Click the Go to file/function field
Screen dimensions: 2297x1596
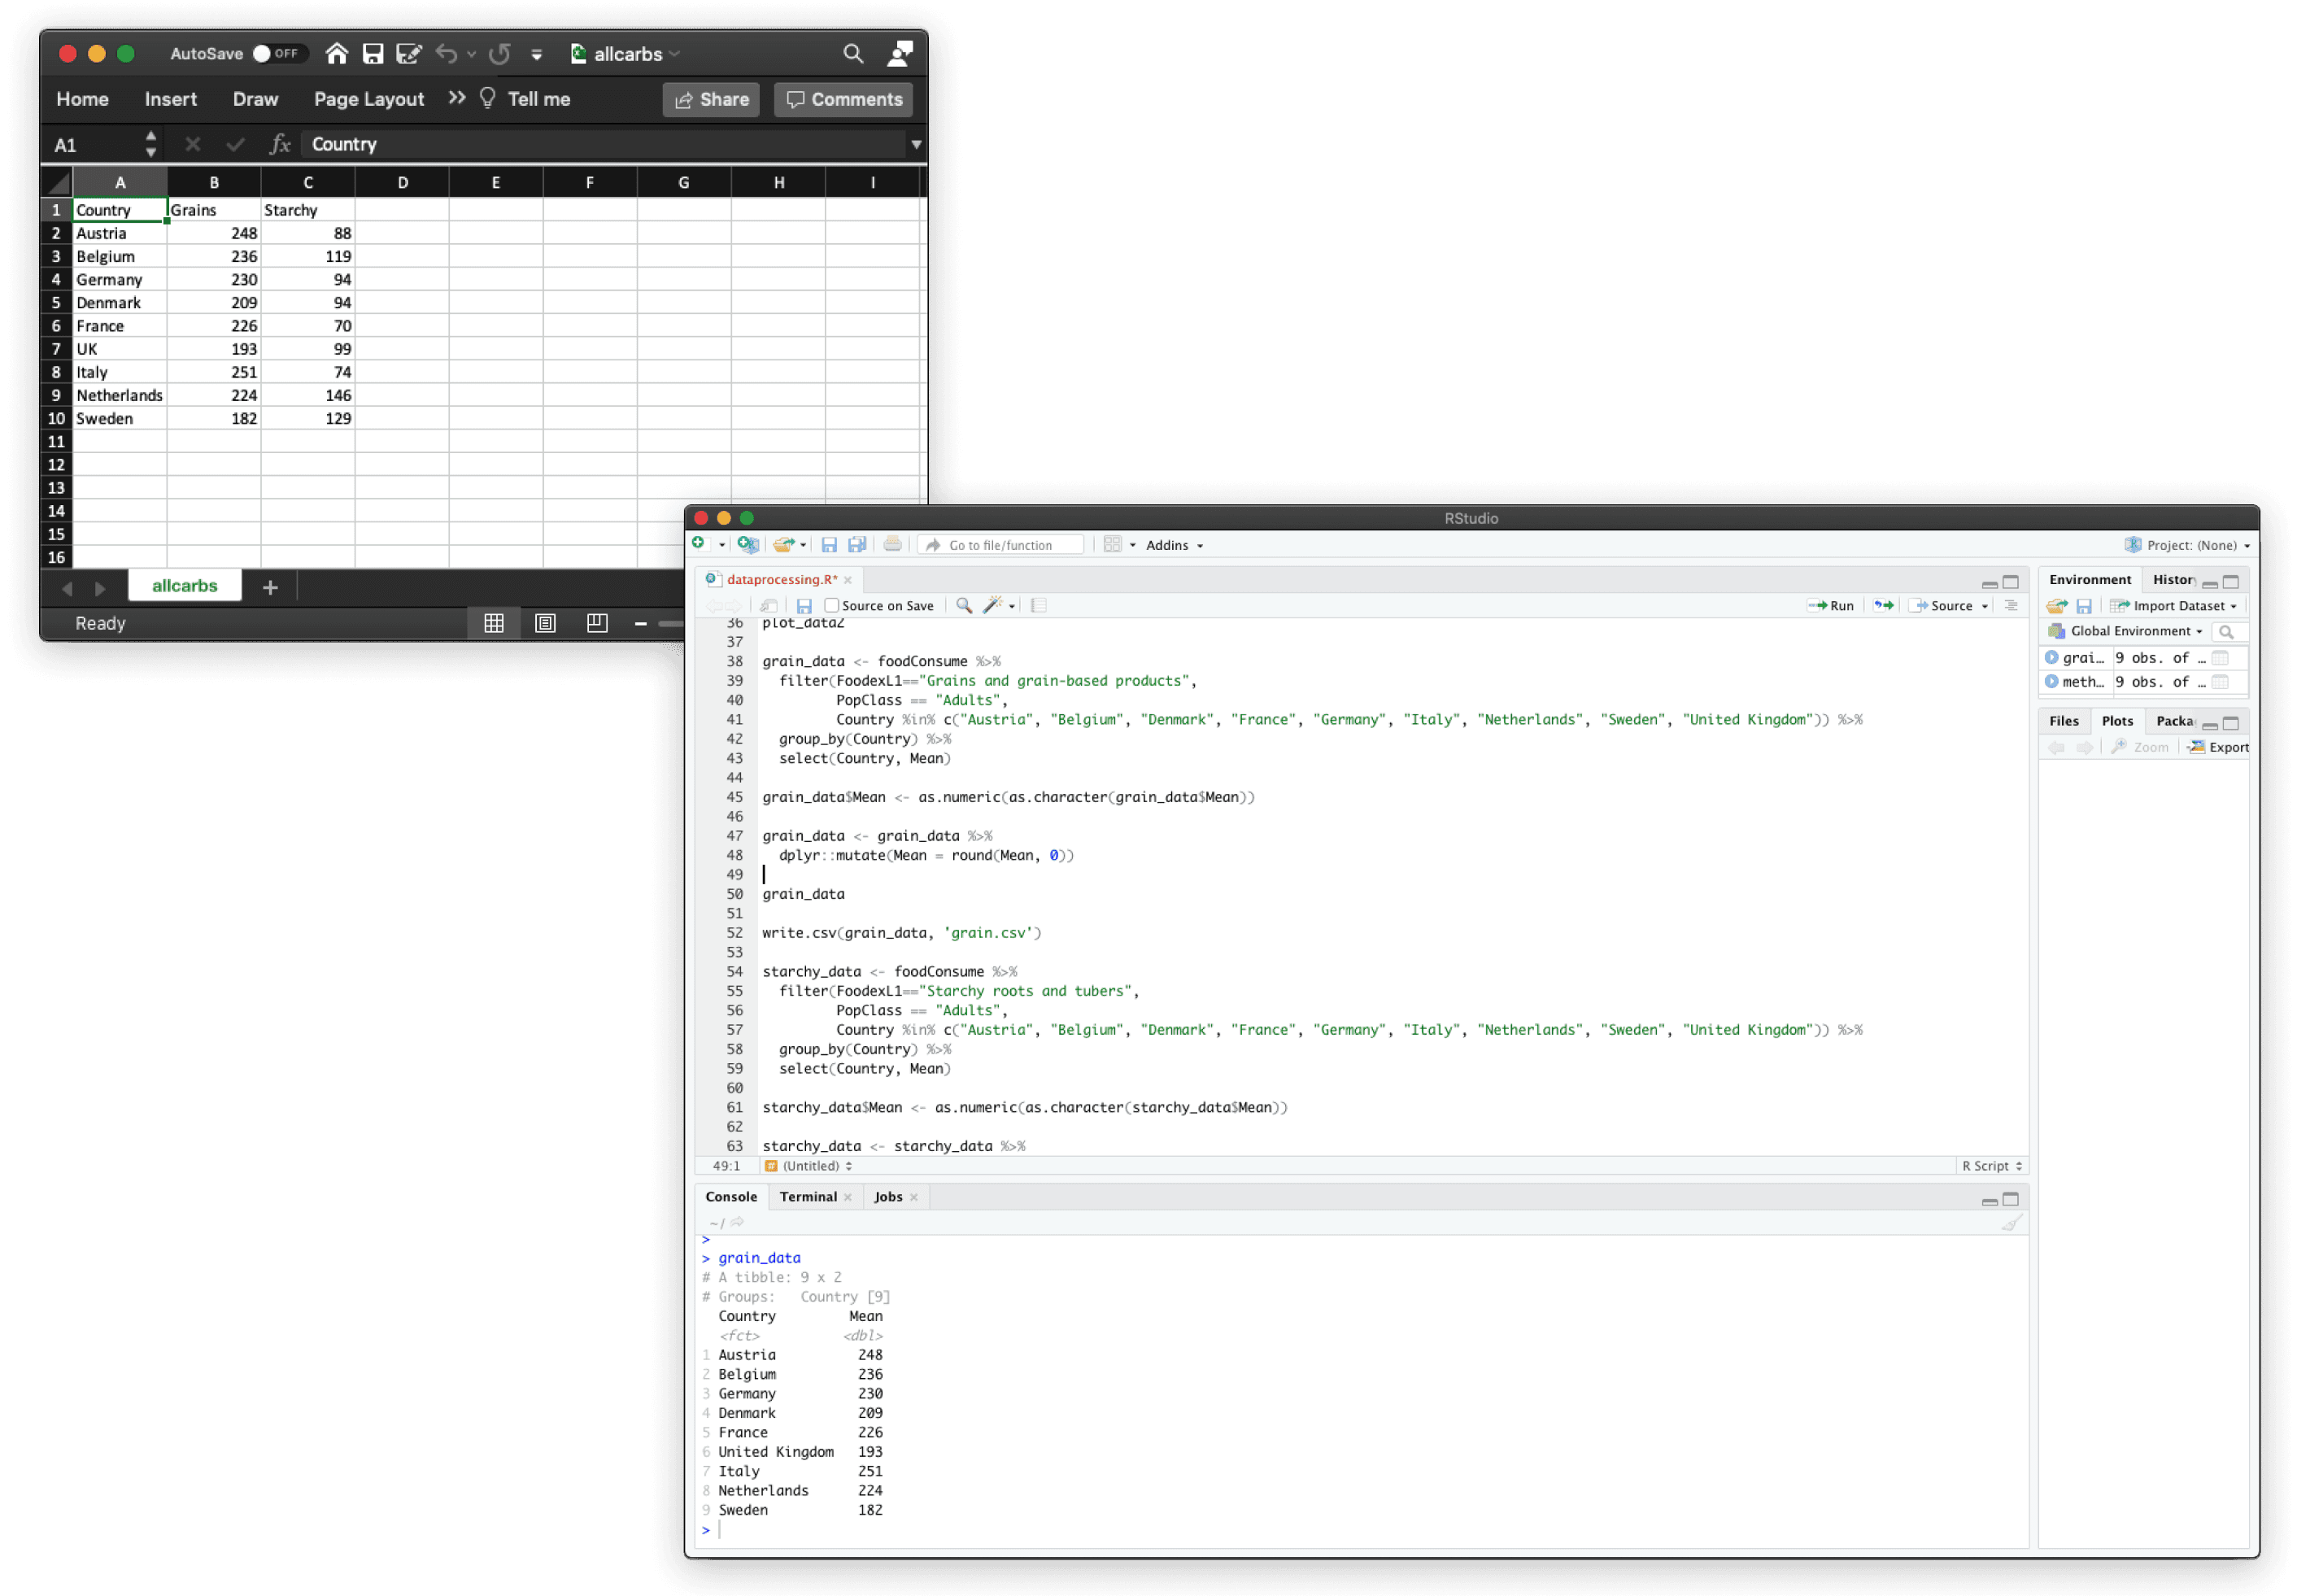1000,545
